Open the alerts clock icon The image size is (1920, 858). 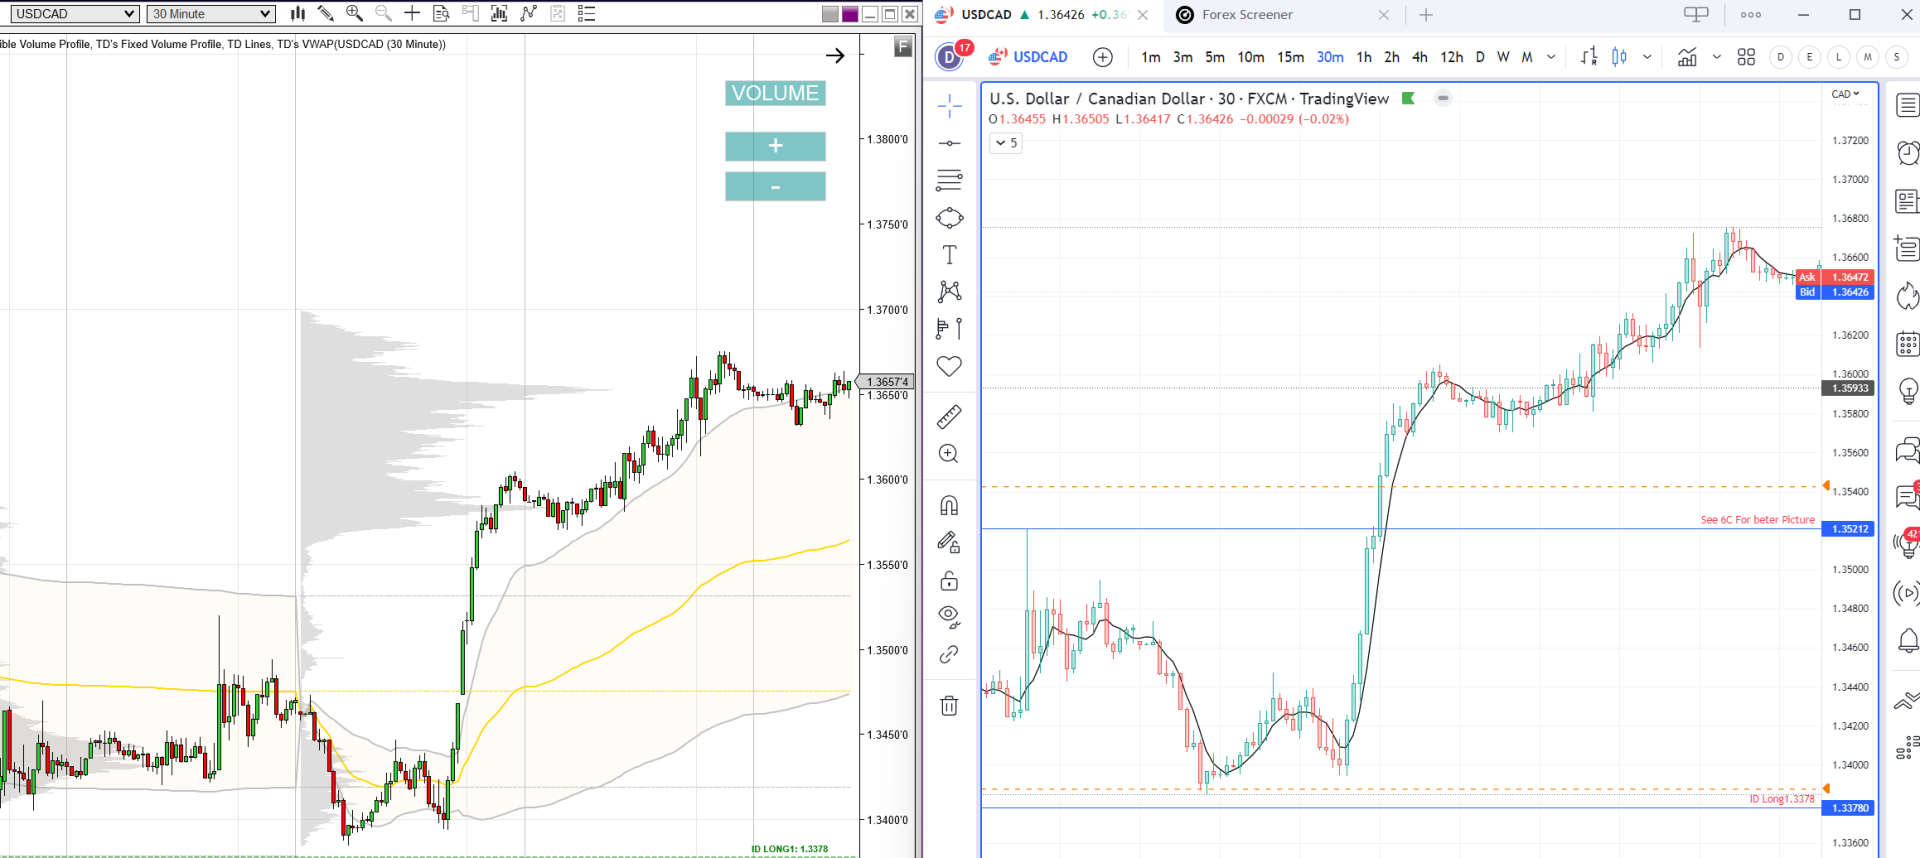(1908, 153)
